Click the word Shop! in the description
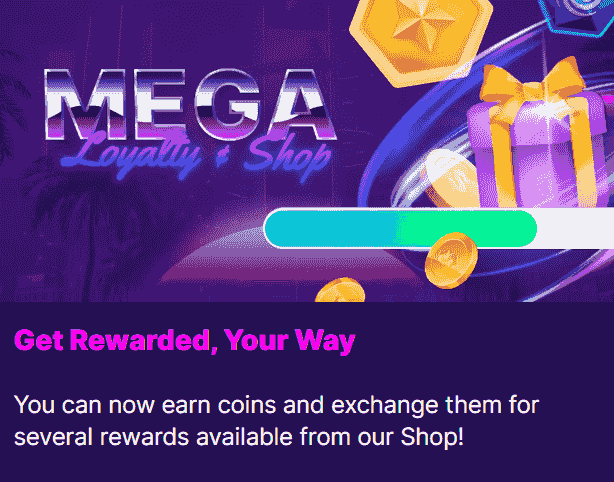This screenshot has width=614, height=482. coord(432,437)
